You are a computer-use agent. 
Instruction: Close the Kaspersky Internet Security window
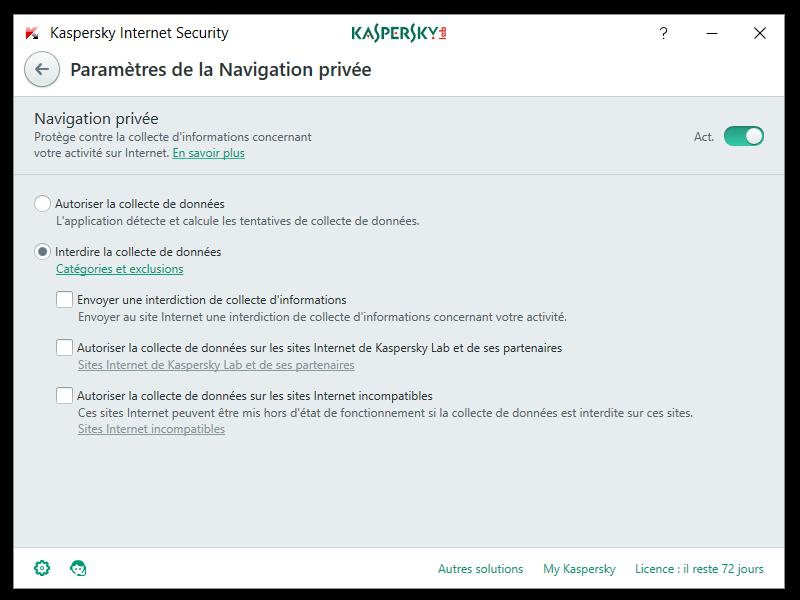(760, 33)
